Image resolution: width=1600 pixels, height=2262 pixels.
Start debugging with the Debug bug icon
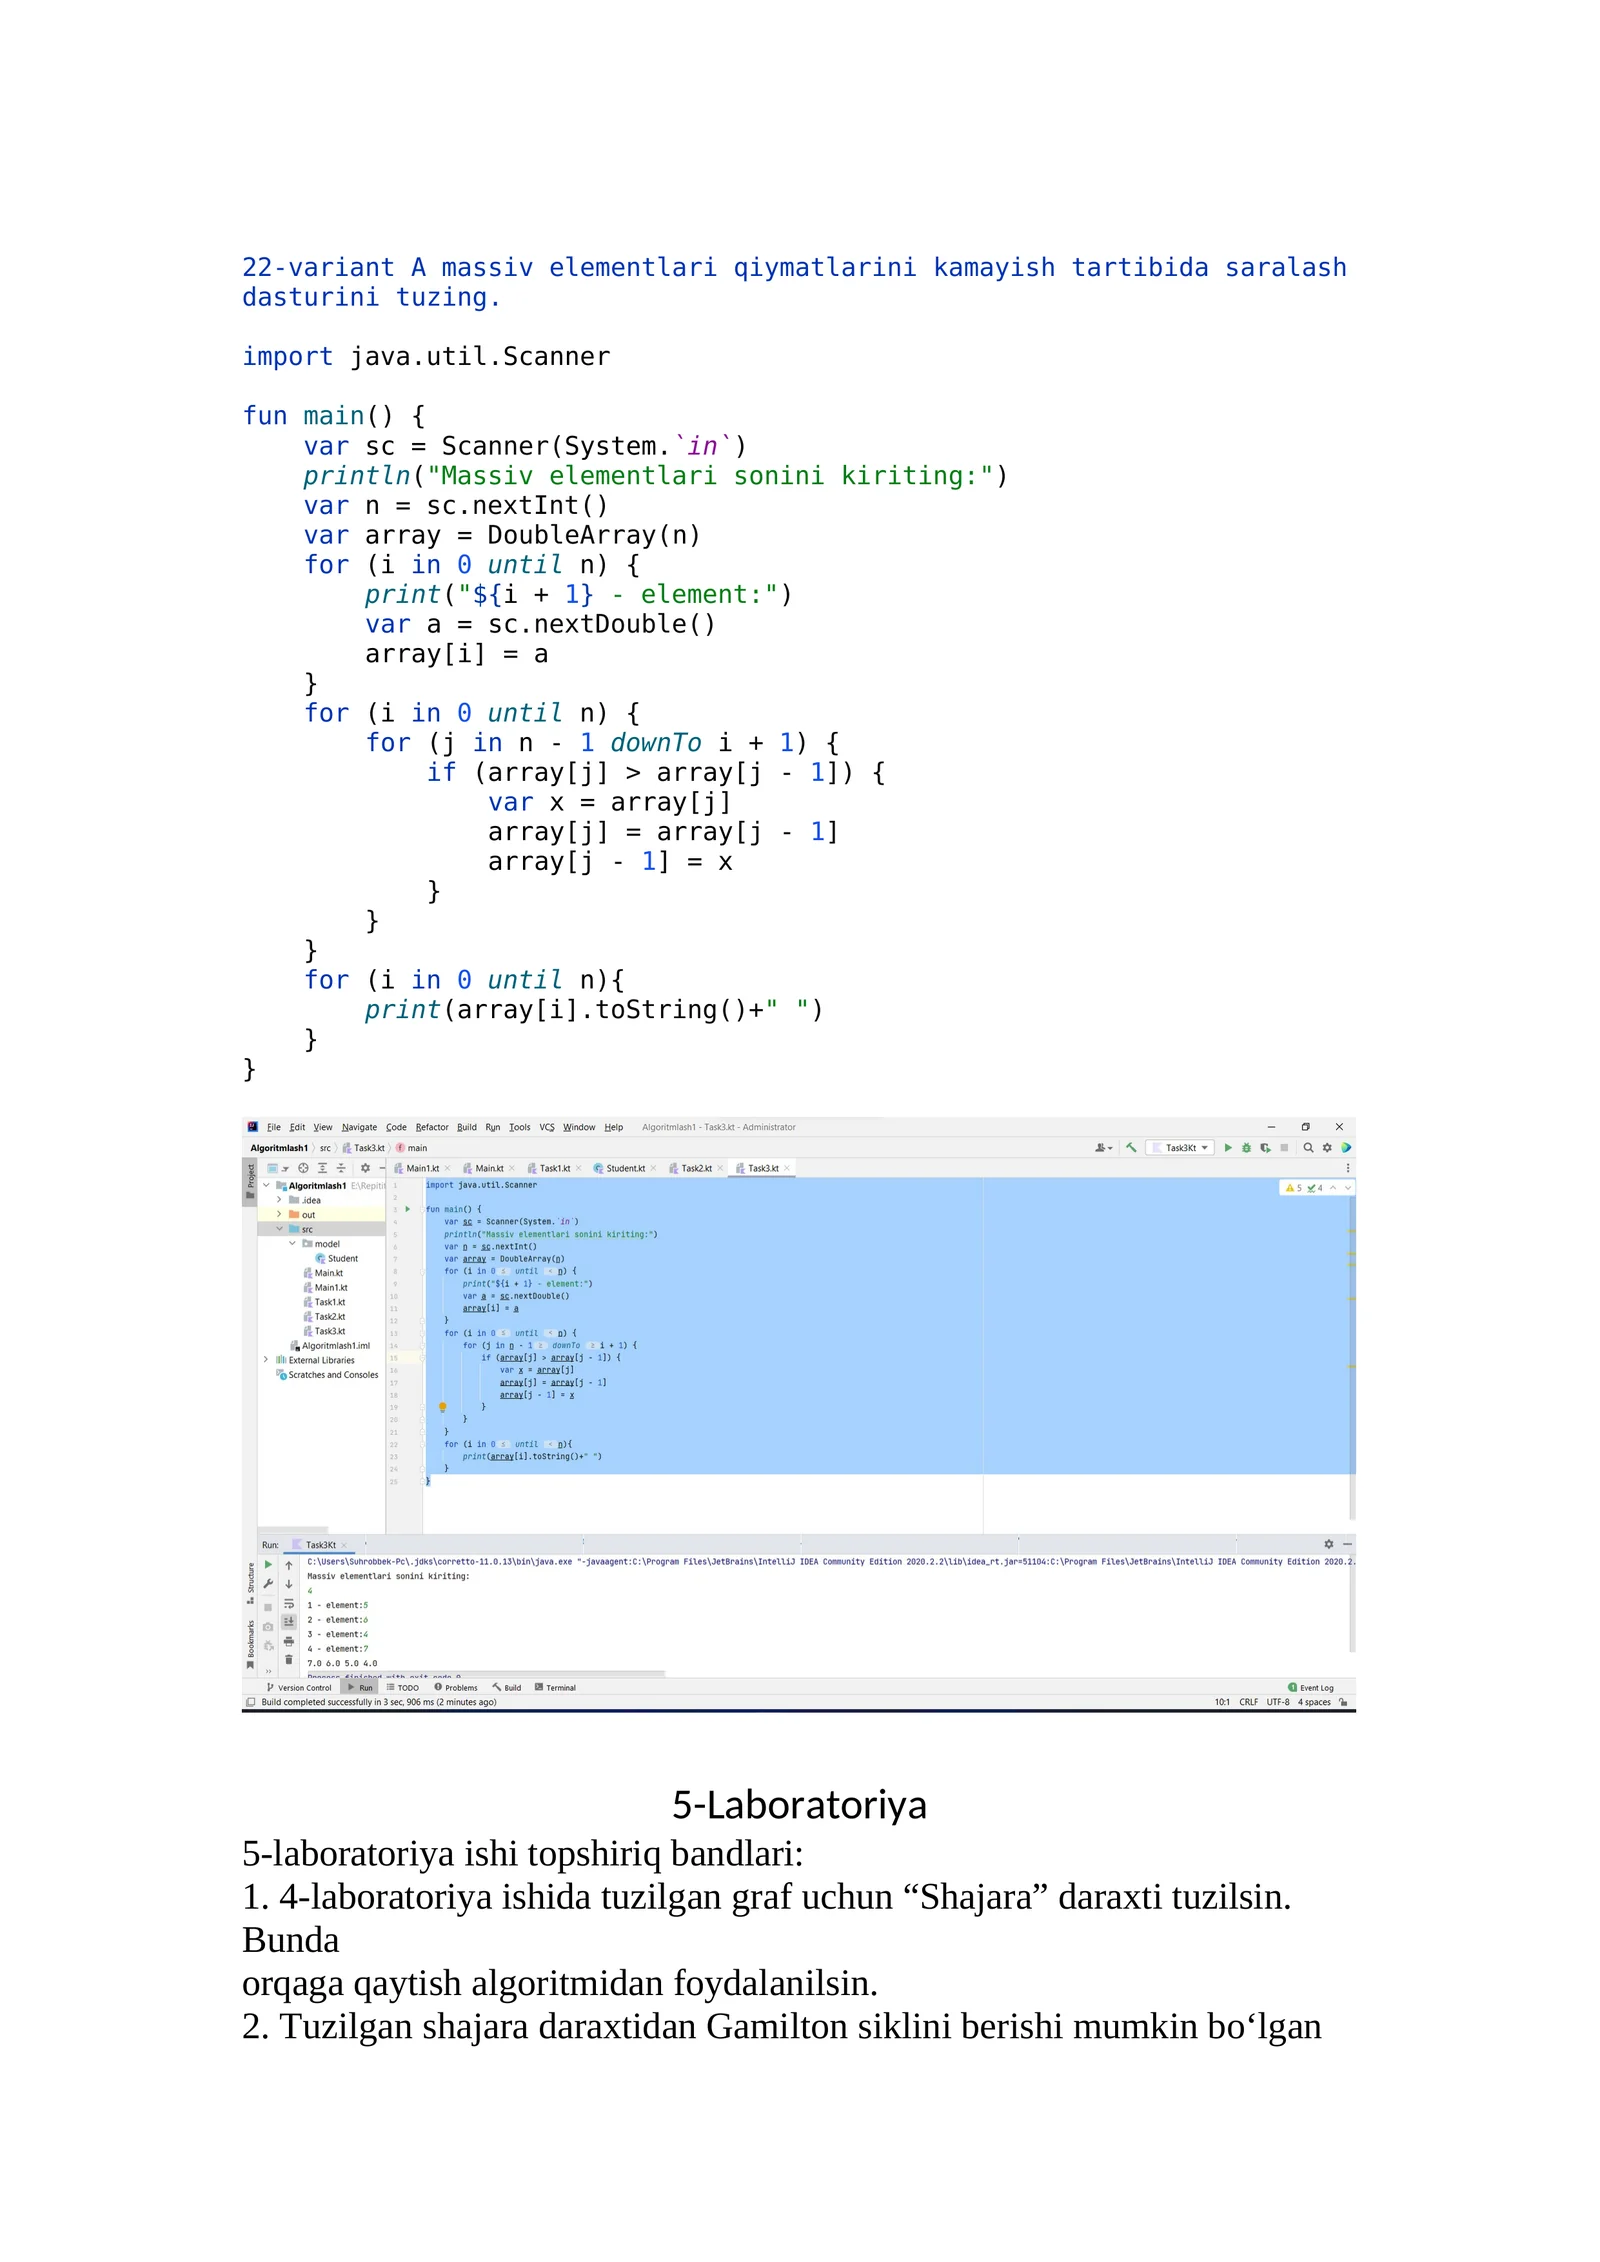(x=1246, y=1148)
